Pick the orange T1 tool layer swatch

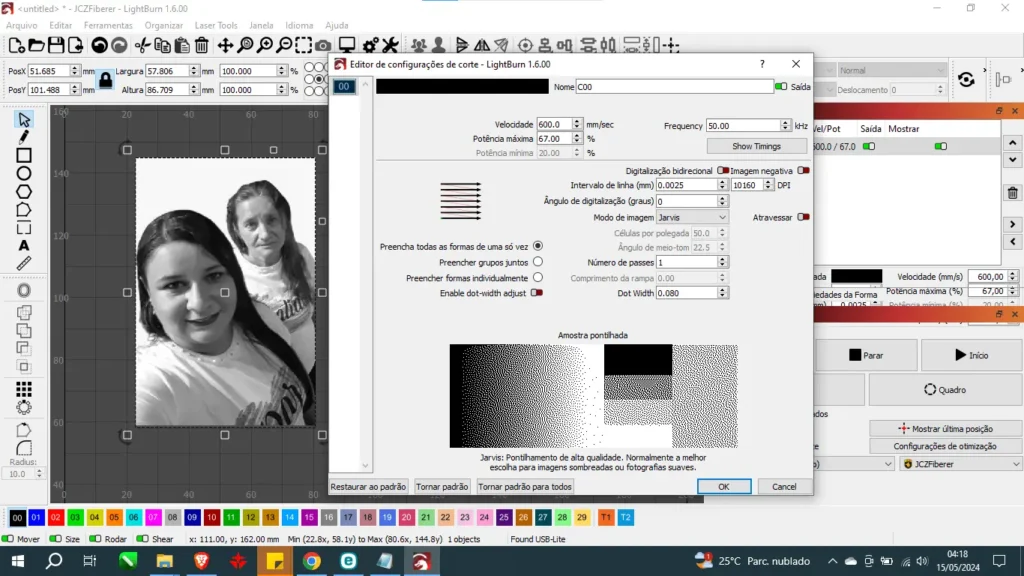(x=606, y=517)
